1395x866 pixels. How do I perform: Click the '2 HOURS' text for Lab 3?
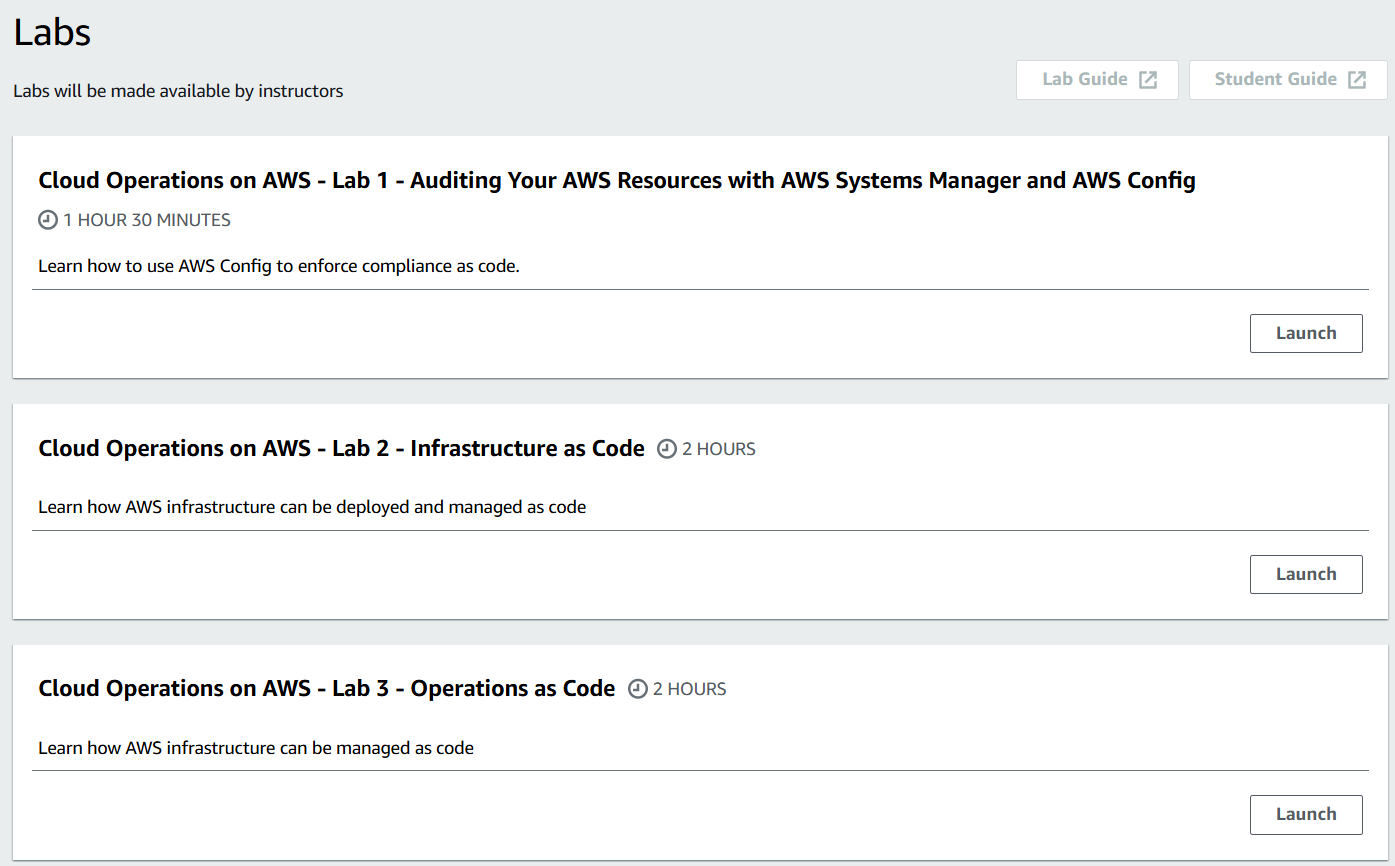(x=690, y=689)
